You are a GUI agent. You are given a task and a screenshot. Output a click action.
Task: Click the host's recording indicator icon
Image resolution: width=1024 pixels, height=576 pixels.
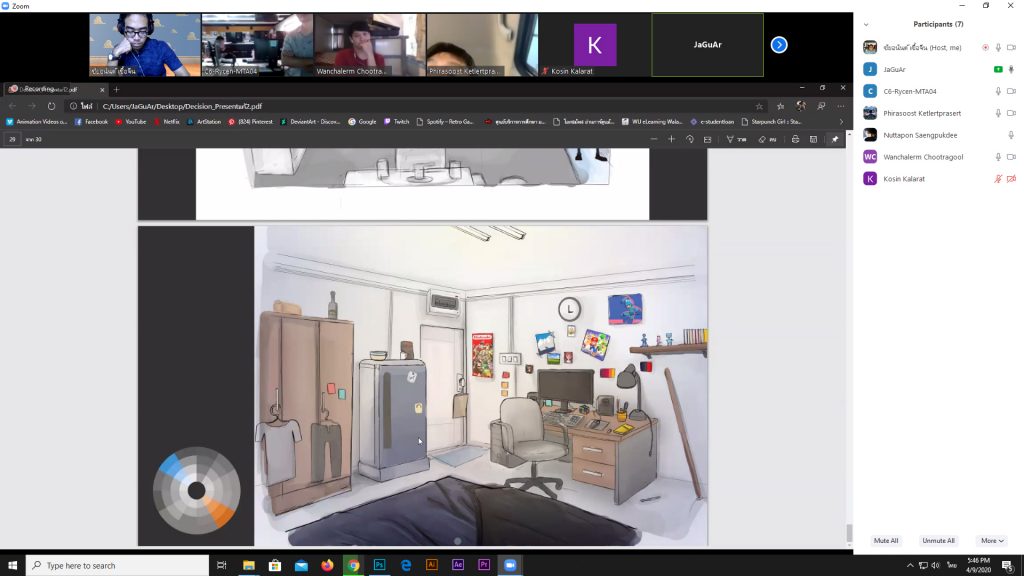point(985,47)
